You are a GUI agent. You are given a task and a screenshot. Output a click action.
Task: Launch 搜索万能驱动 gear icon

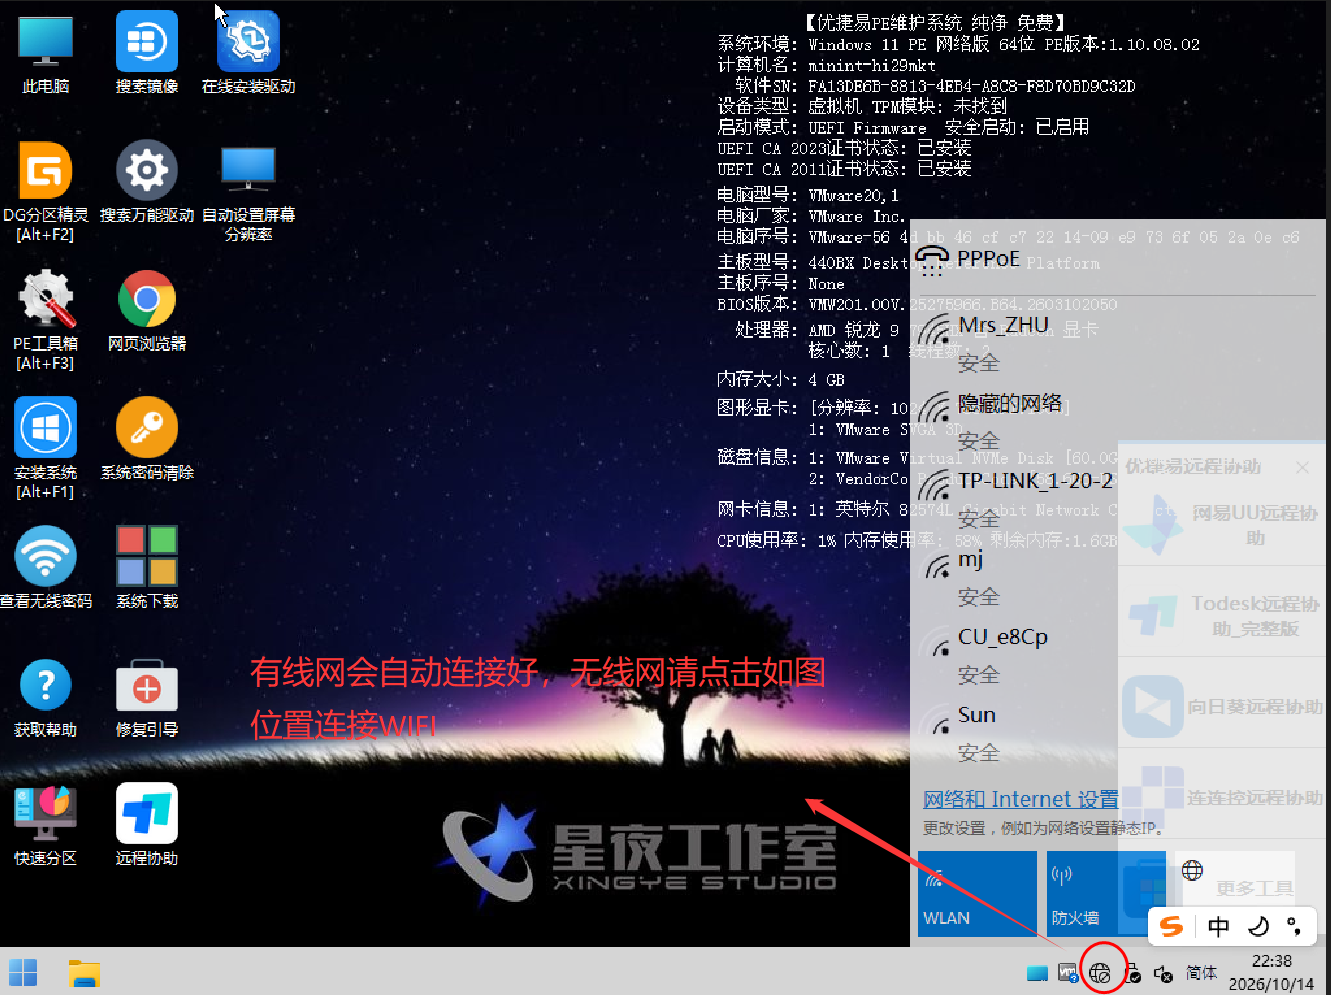(x=147, y=181)
